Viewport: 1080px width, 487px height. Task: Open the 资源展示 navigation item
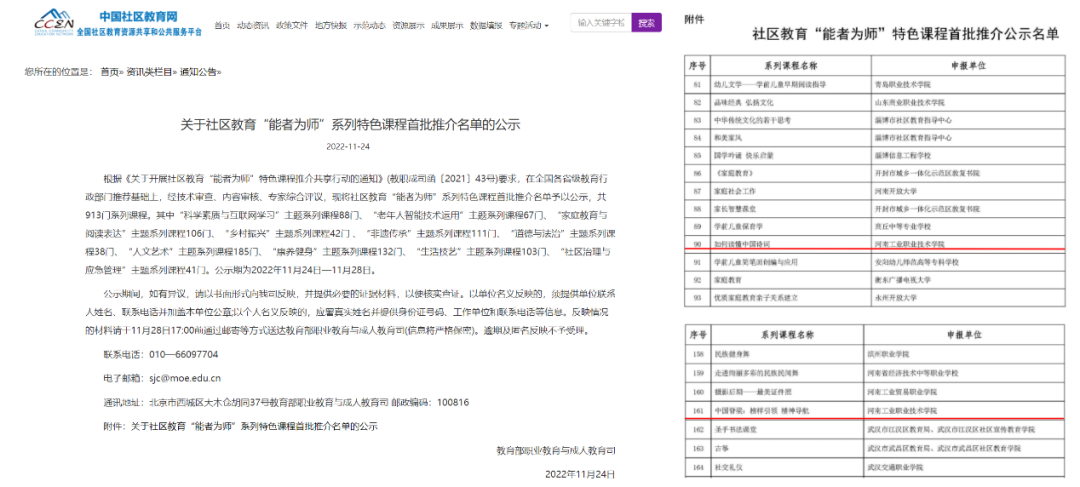tap(408, 25)
